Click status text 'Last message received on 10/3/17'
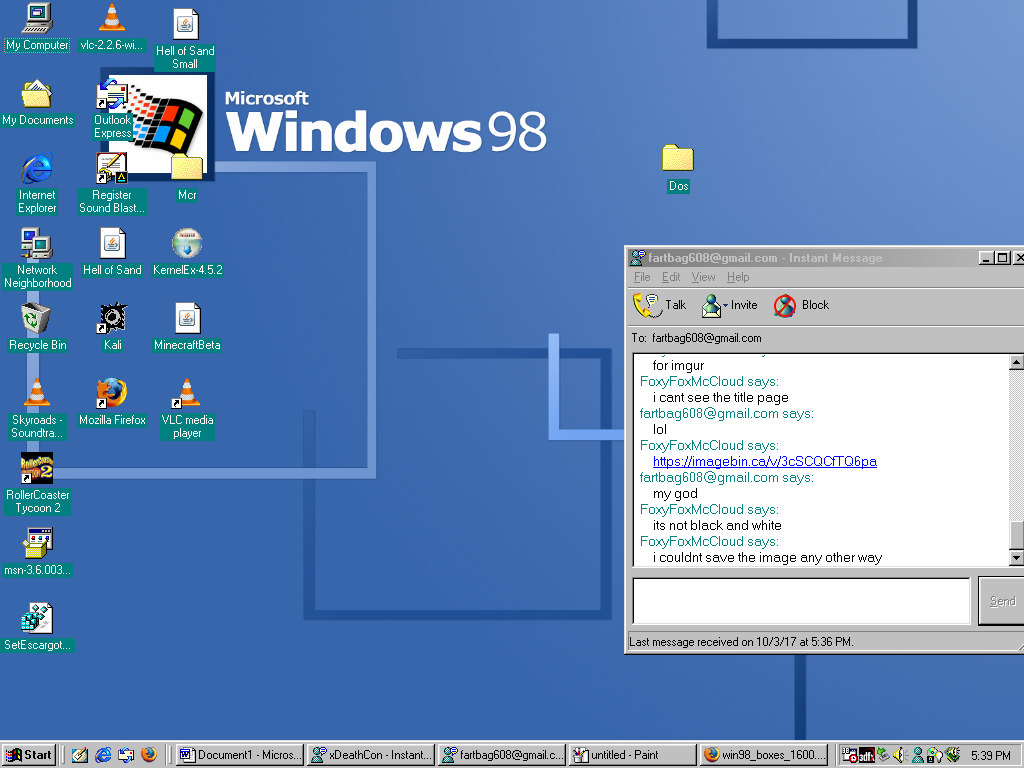 click(x=741, y=642)
